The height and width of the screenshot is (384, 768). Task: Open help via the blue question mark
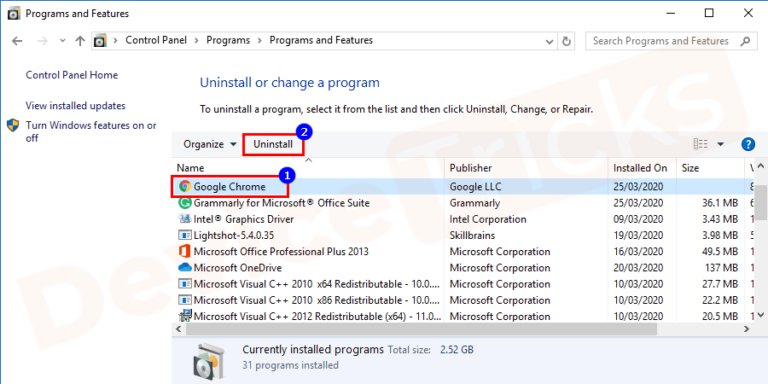(748, 144)
